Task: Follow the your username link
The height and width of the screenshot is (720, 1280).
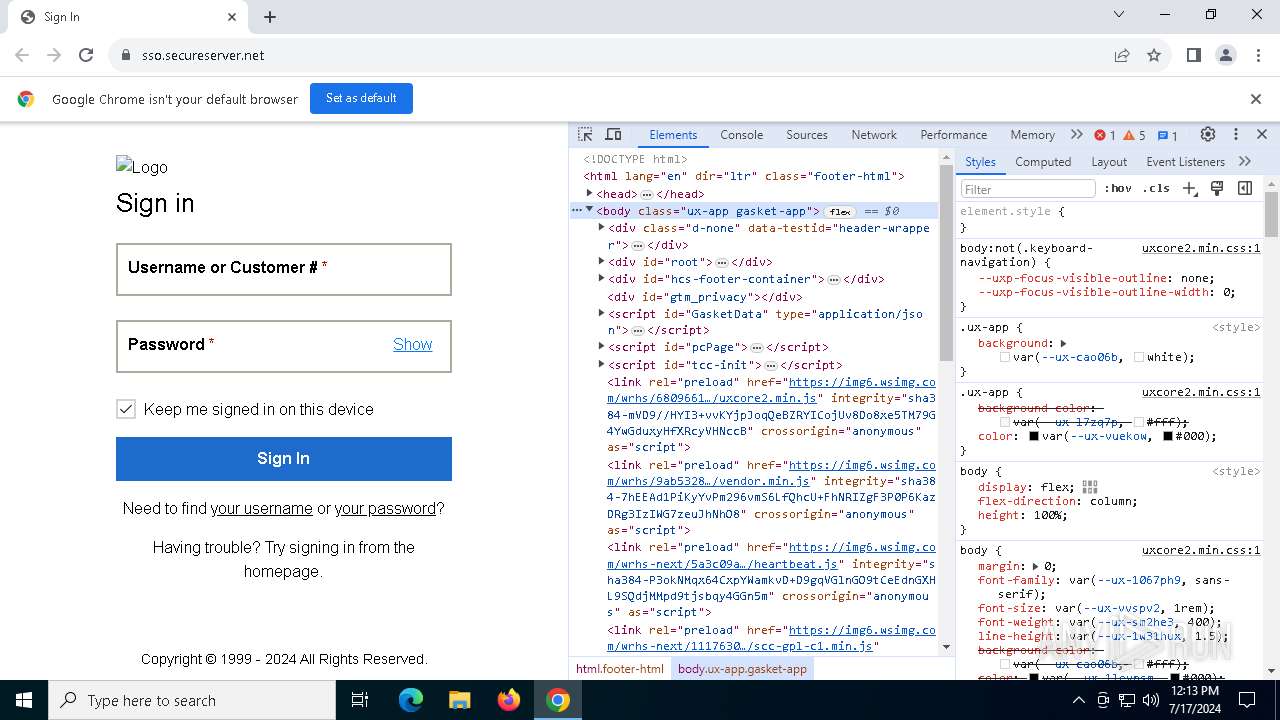Action: [261, 508]
